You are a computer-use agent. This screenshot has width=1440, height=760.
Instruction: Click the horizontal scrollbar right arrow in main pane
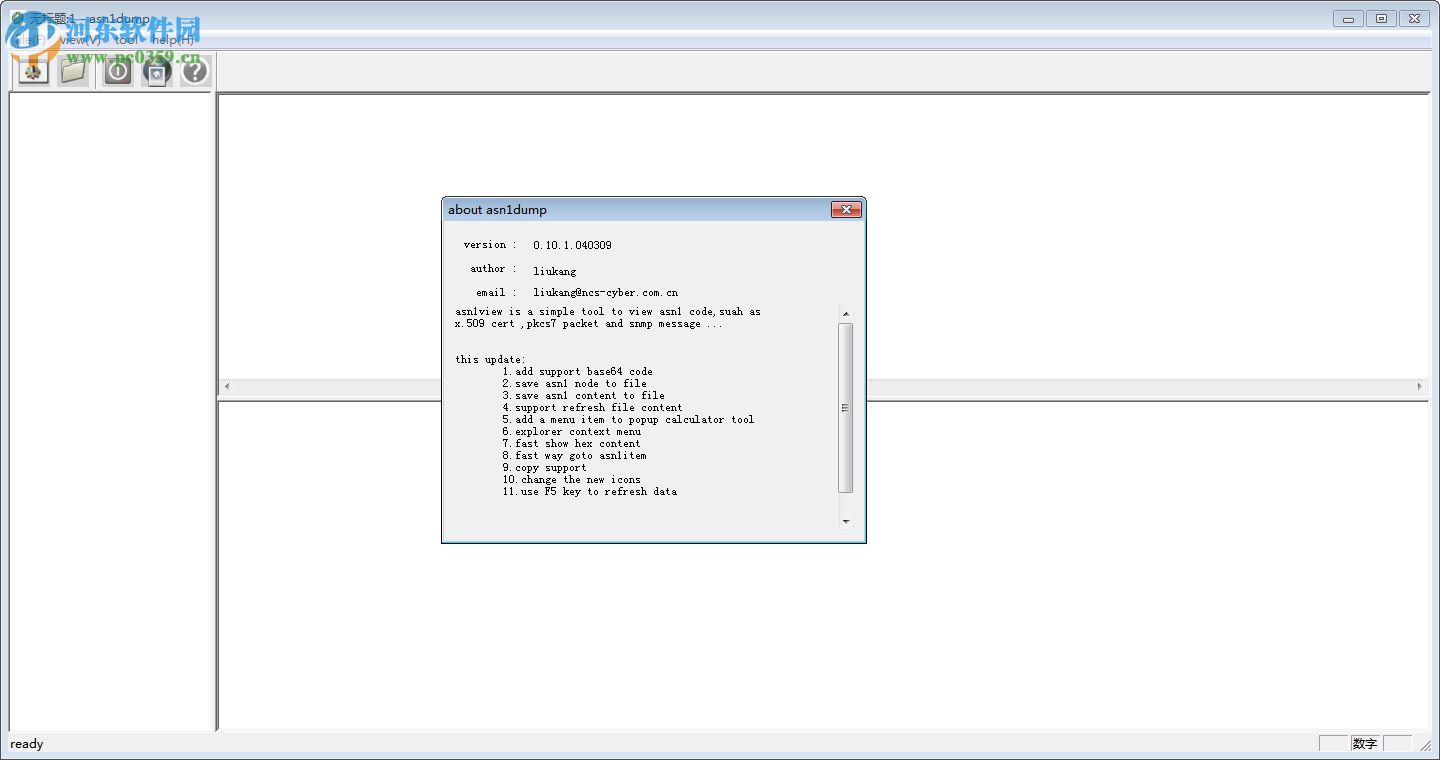point(1419,386)
